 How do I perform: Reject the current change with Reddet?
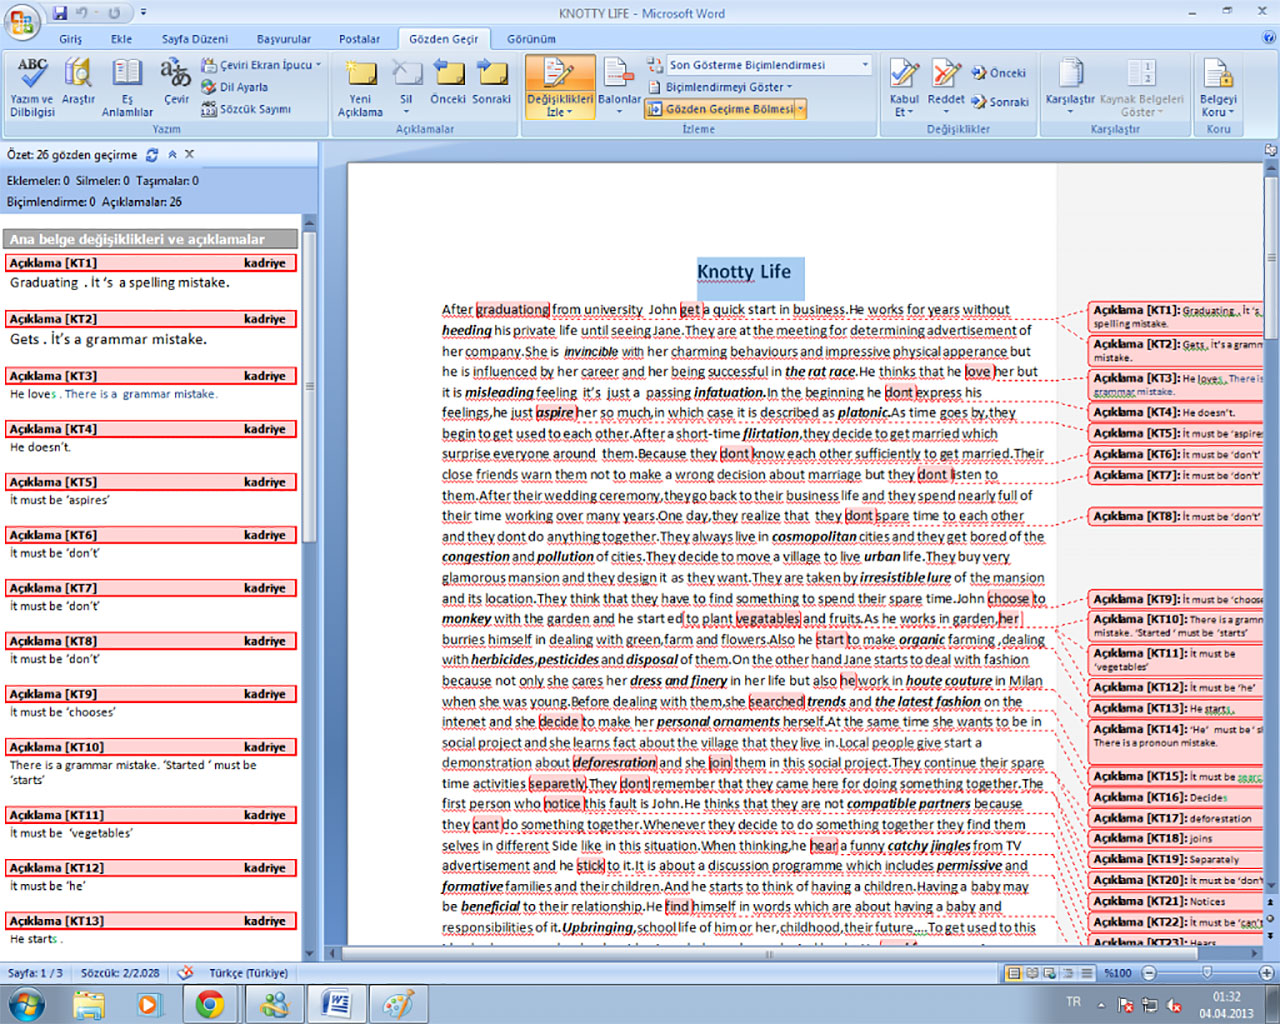[946, 85]
